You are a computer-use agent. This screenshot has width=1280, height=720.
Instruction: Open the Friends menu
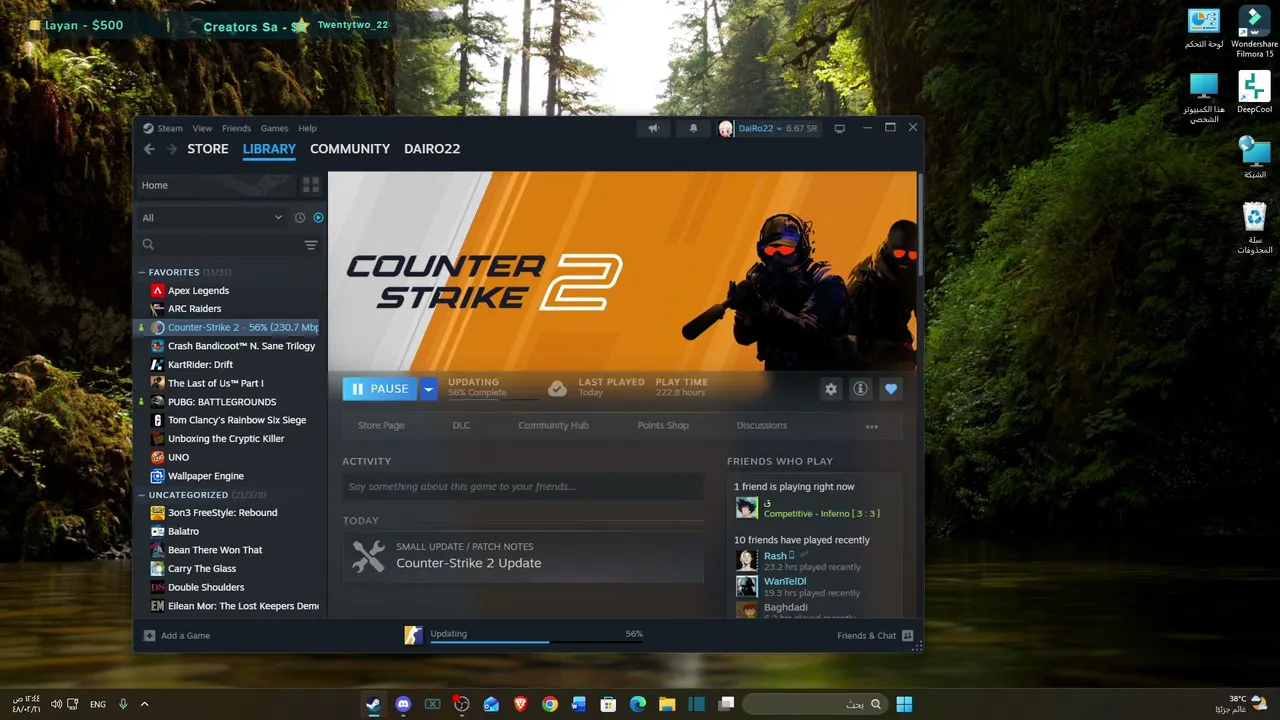click(236, 128)
